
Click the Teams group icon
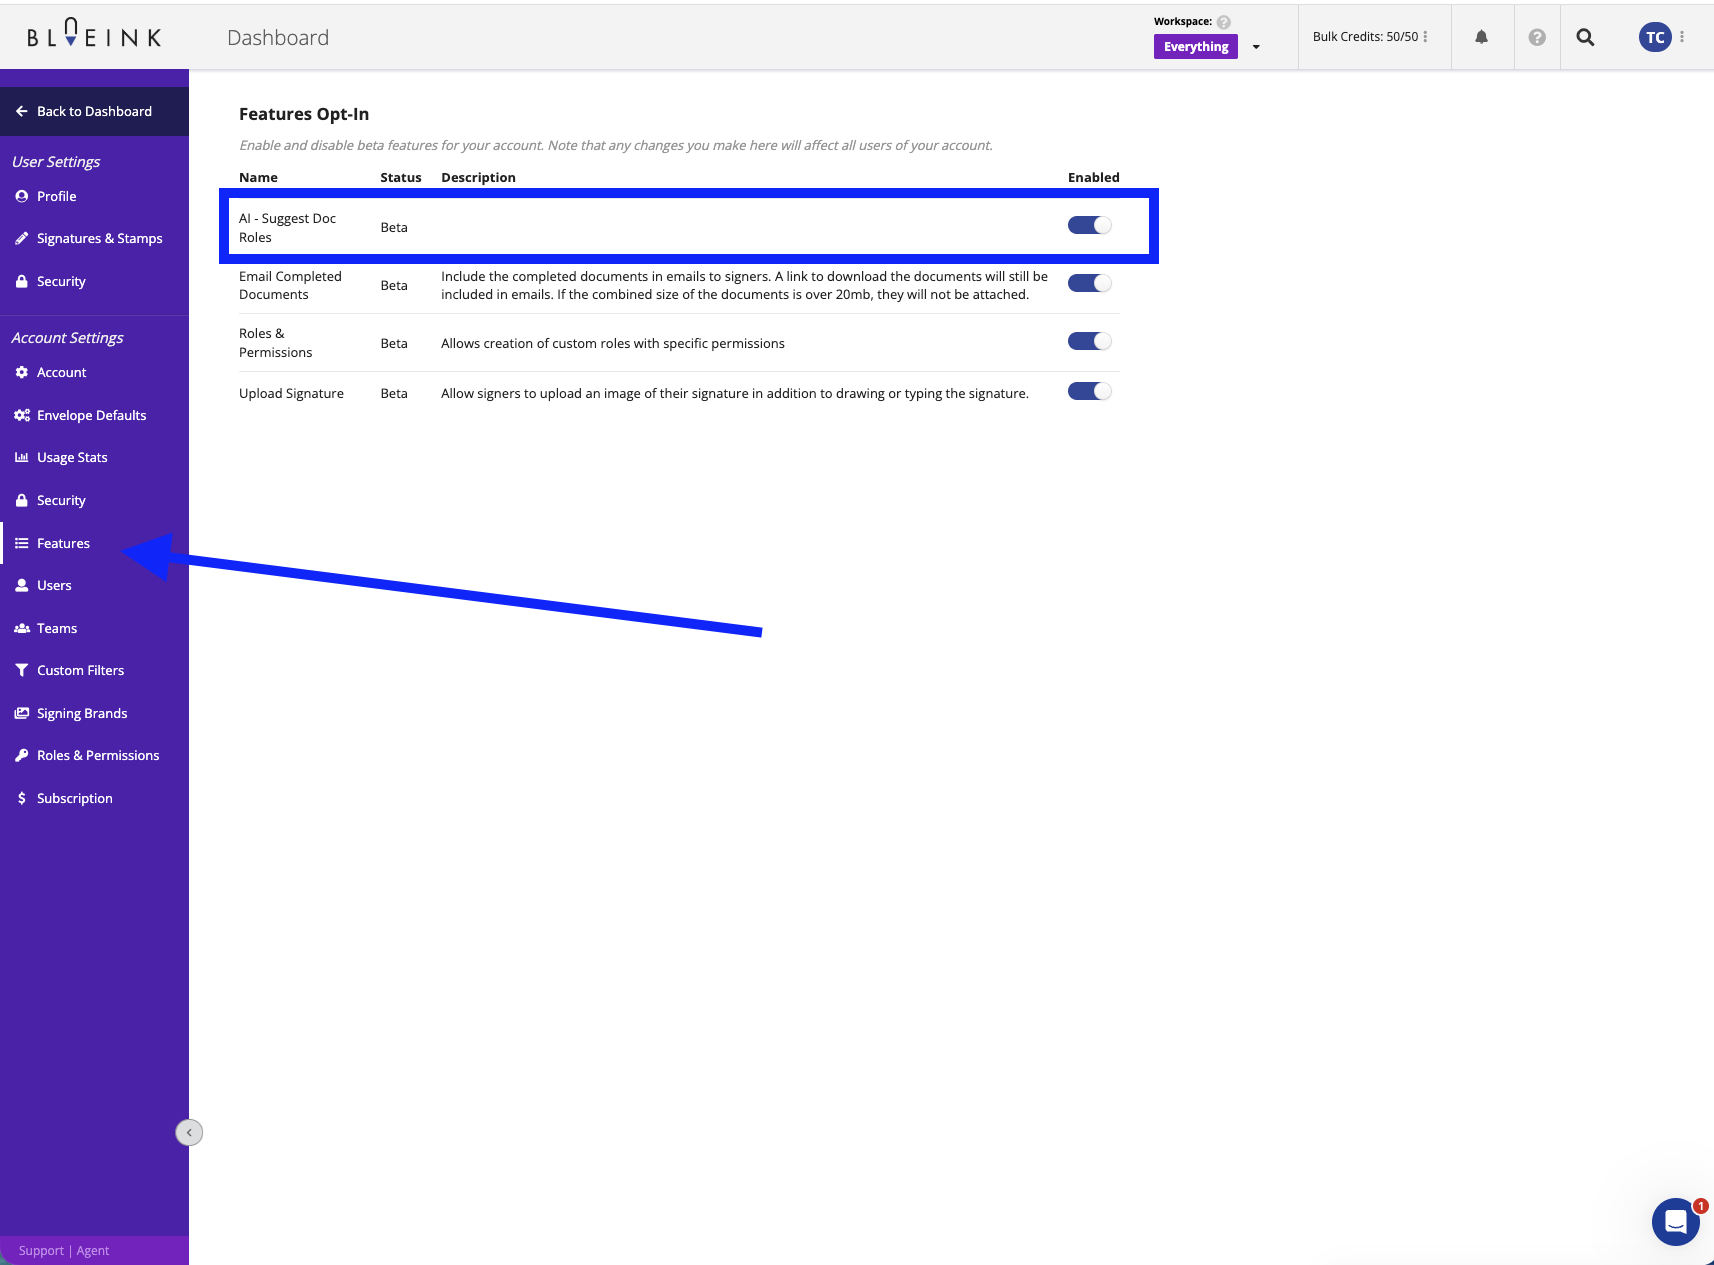[21, 628]
